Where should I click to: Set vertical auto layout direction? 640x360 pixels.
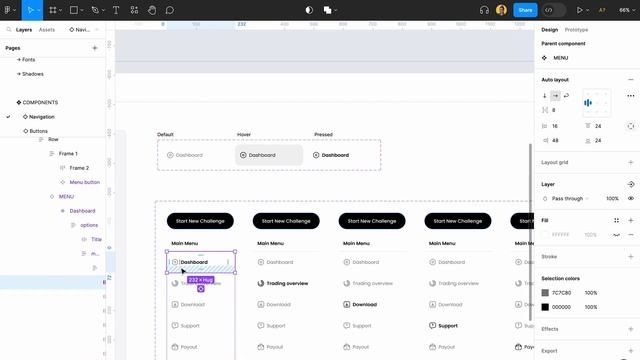pos(544,96)
